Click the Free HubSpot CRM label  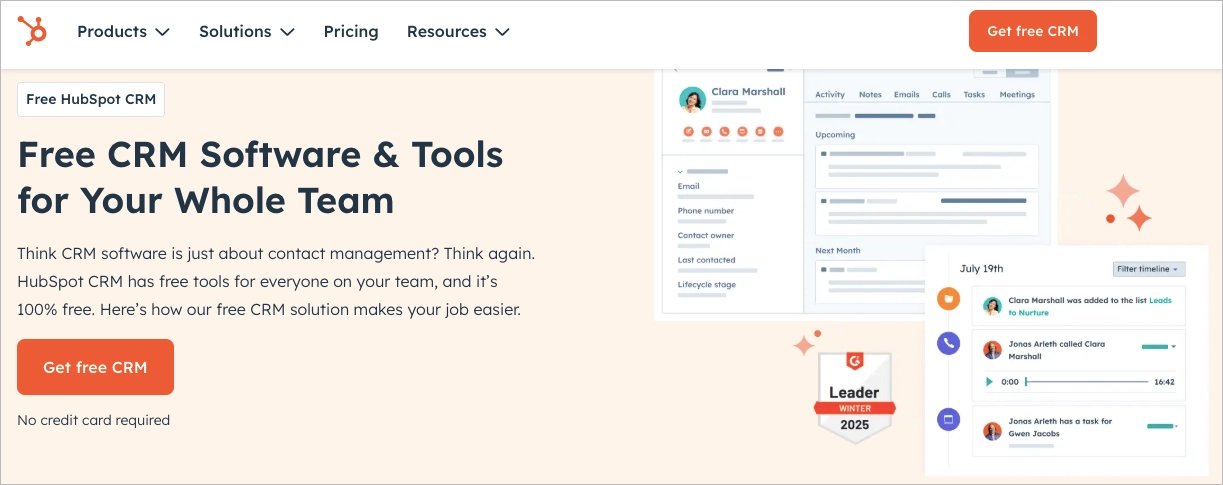[x=91, y=99]
